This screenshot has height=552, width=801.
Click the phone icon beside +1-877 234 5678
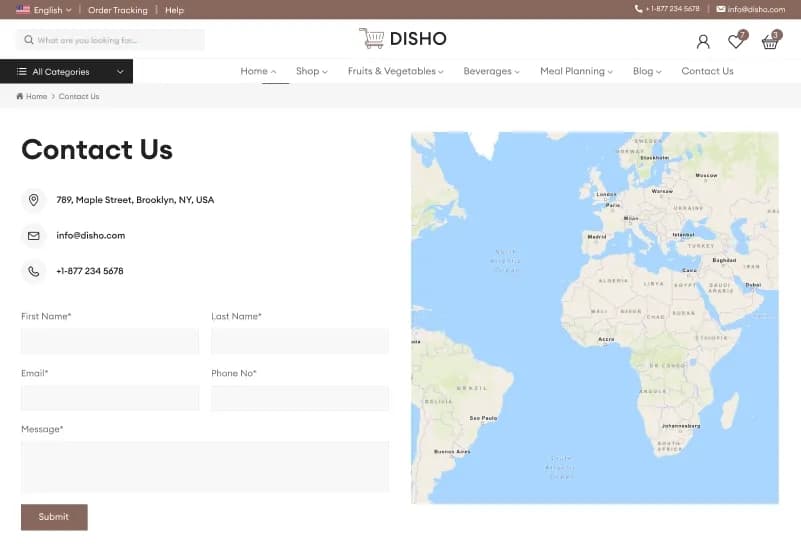tap(34, 271)
